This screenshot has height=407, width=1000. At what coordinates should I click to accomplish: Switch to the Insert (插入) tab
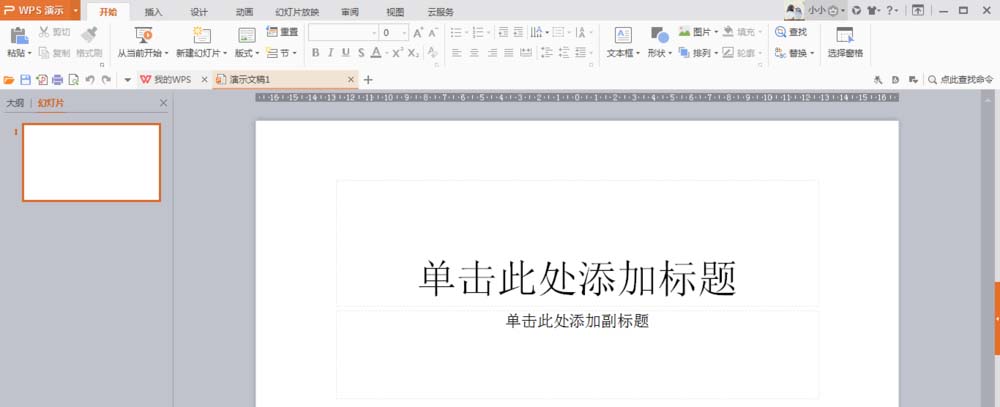(x=153, y=12)
